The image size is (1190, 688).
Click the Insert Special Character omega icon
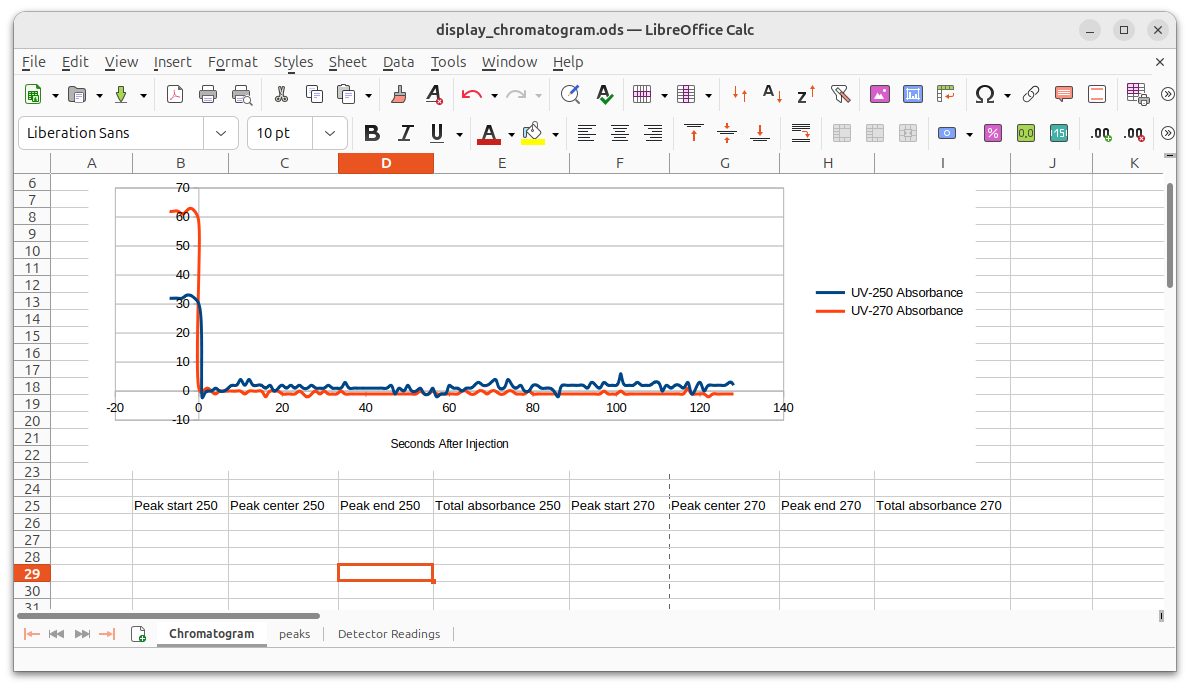[984, 94]
